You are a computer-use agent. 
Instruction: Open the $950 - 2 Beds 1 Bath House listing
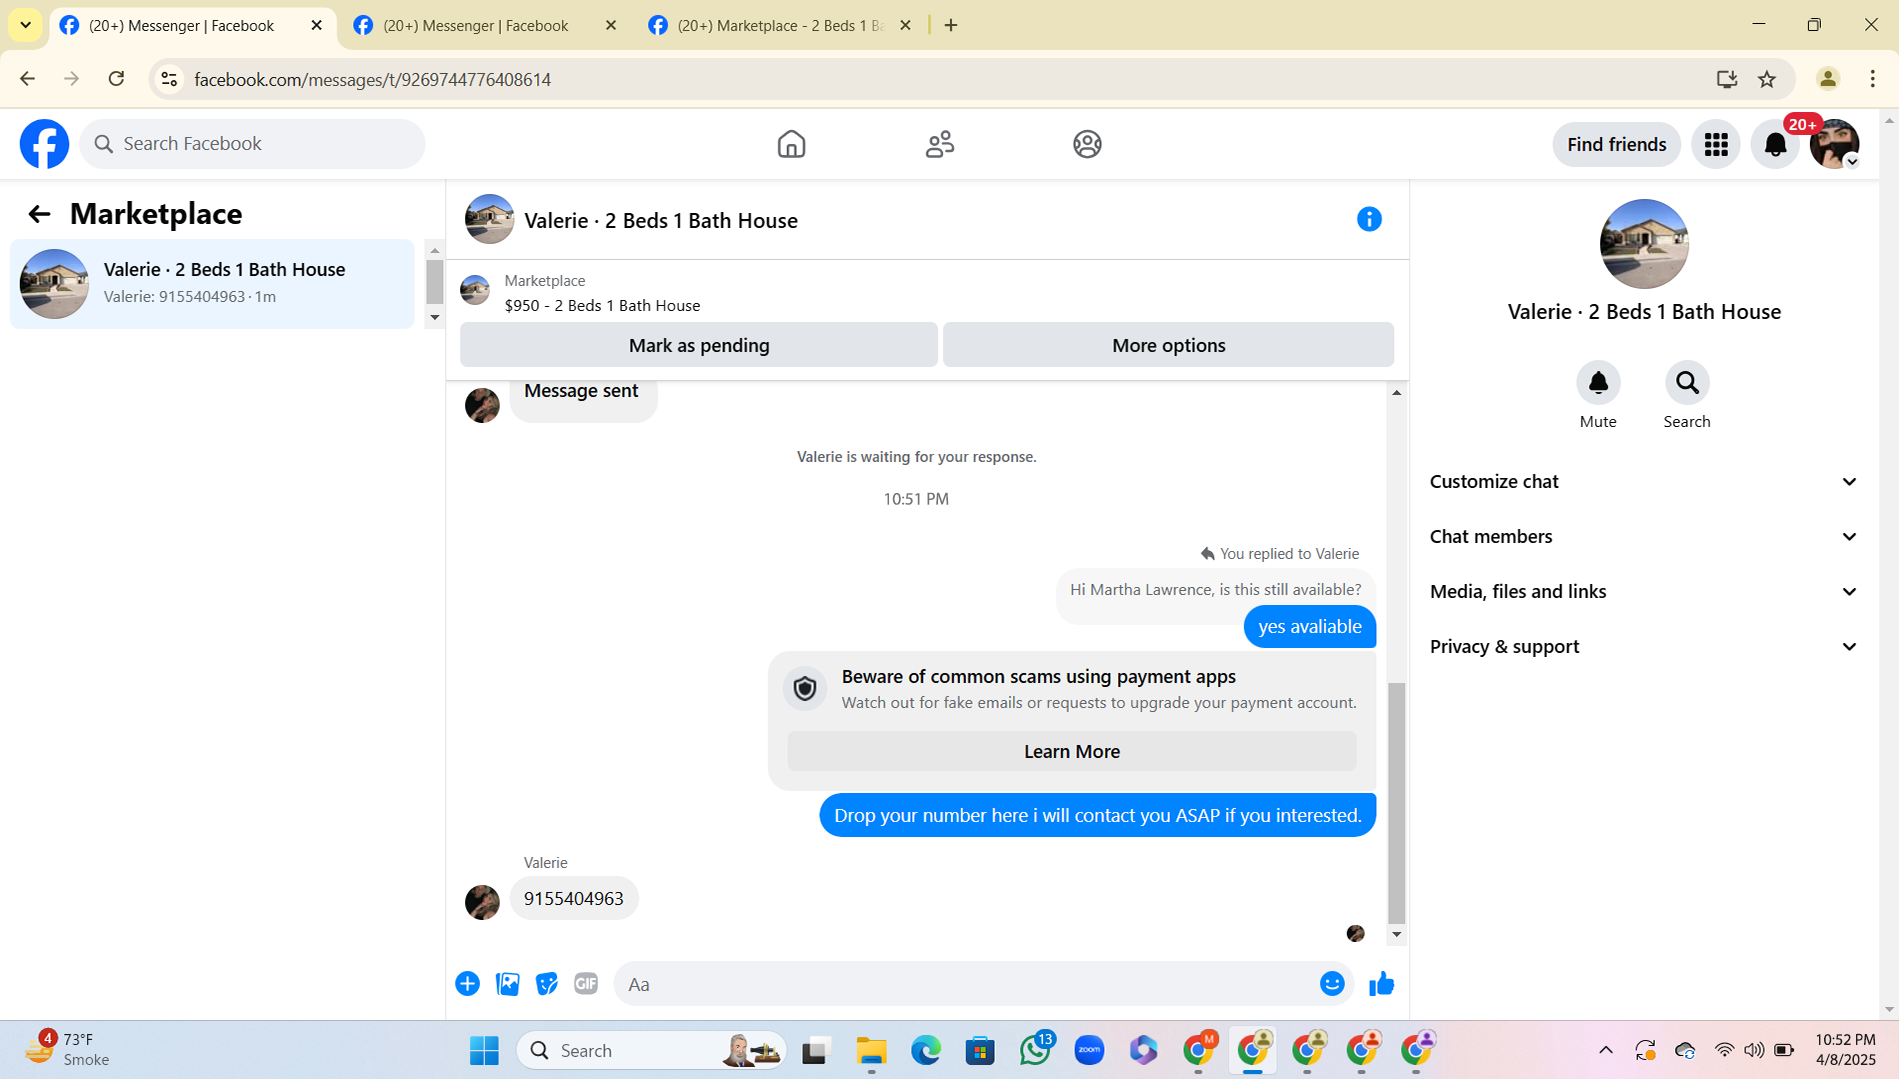[x=601, y=305]
